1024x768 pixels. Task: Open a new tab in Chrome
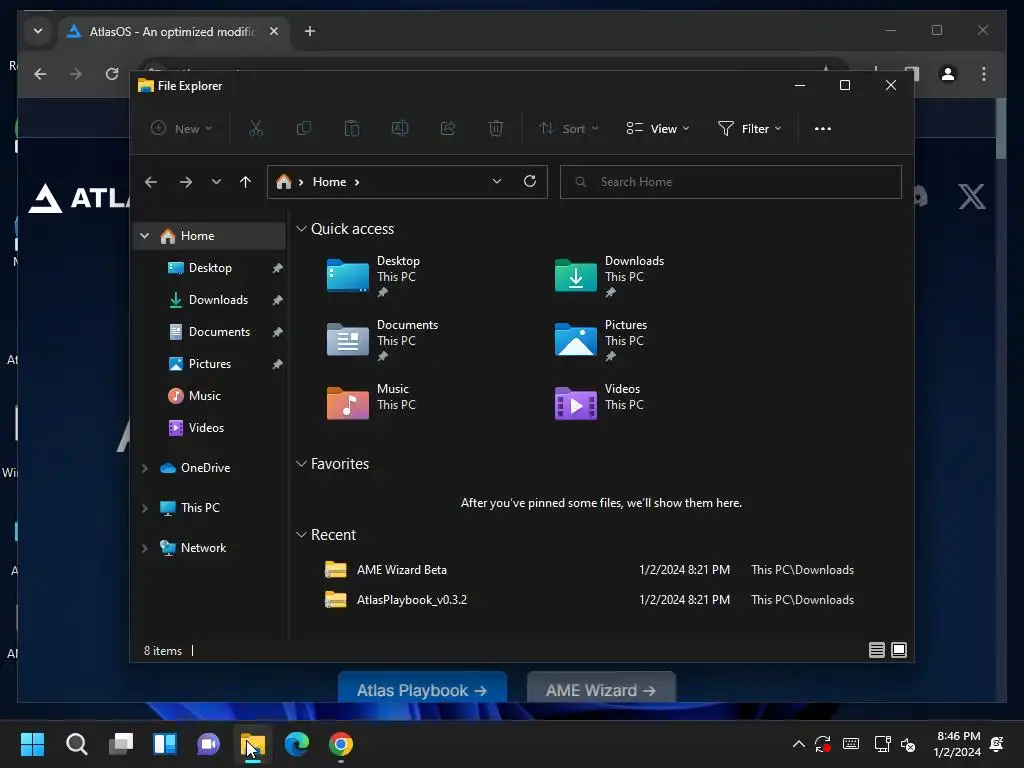310,31
